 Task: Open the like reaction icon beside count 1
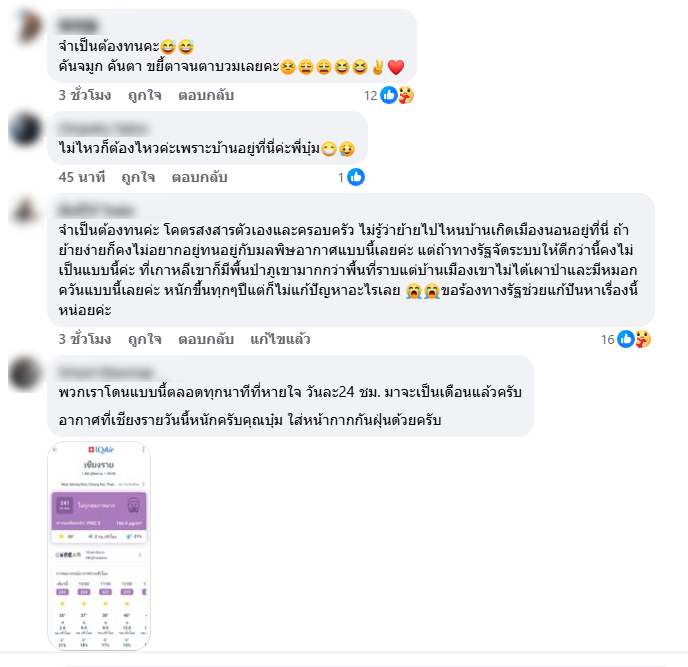pyautogui.click(x=356, y=177)
